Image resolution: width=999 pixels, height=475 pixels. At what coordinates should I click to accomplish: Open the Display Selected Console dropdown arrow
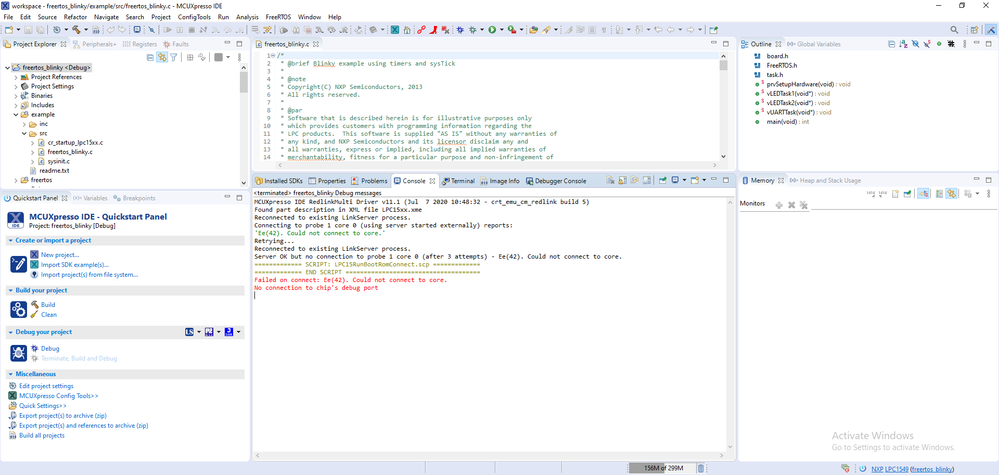coord(684,180)
